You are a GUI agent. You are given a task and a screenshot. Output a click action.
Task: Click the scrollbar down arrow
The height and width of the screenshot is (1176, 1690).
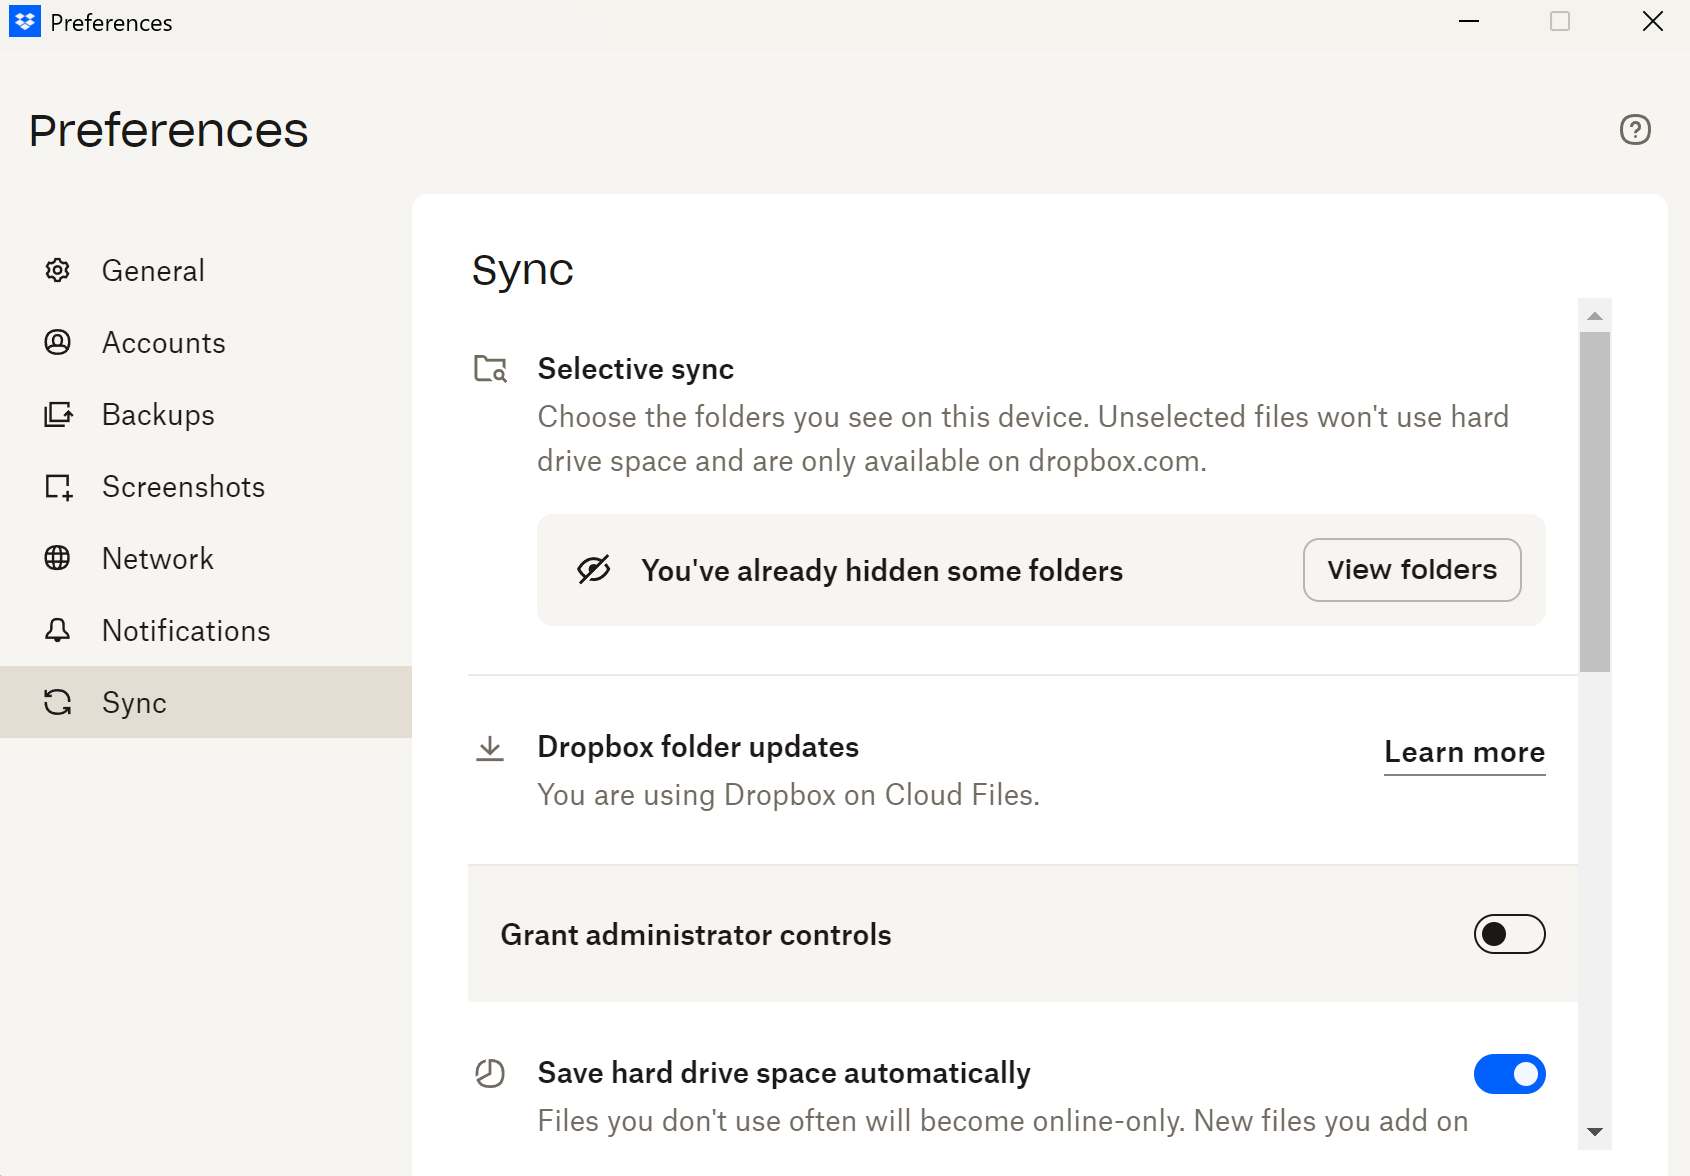[x=1595, y=1132]
